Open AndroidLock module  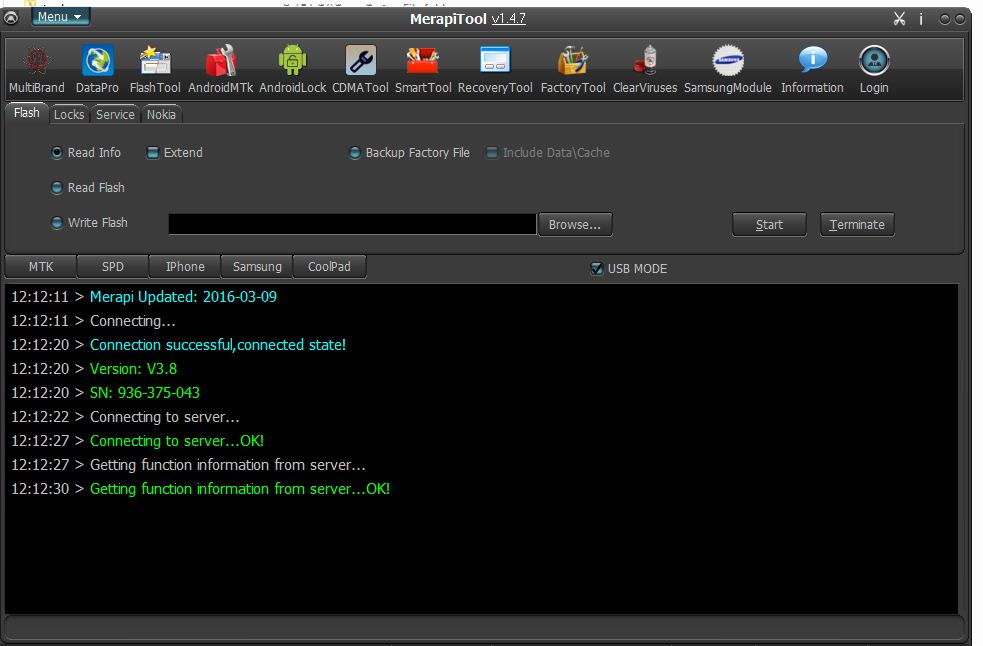(x=293, y=69)
